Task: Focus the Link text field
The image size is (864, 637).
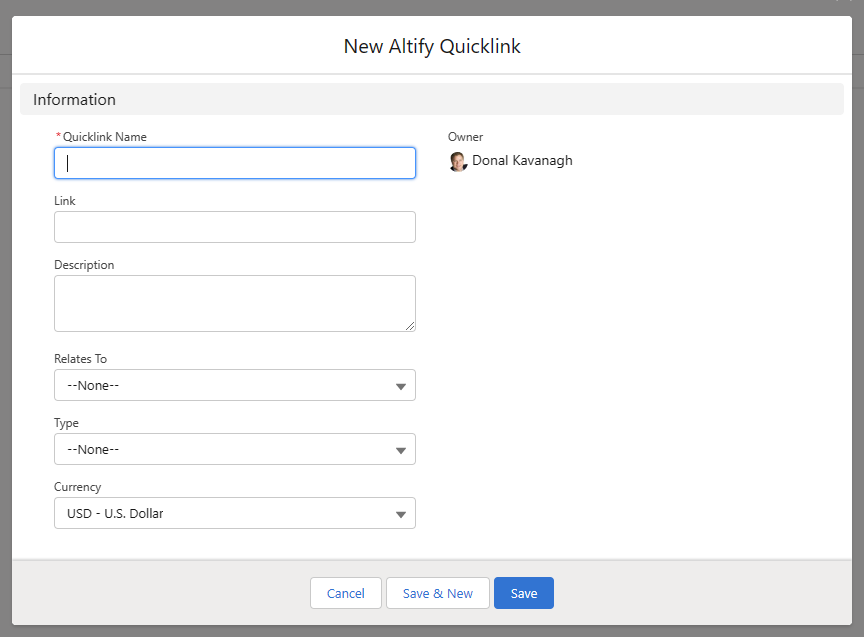Action: [235, 227]
